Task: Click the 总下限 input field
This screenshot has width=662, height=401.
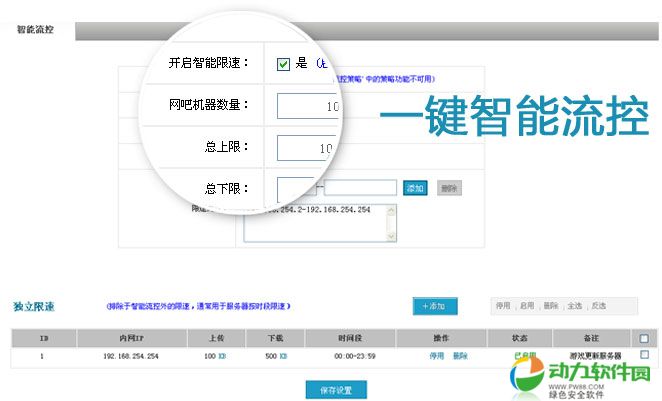Action: 295,187
